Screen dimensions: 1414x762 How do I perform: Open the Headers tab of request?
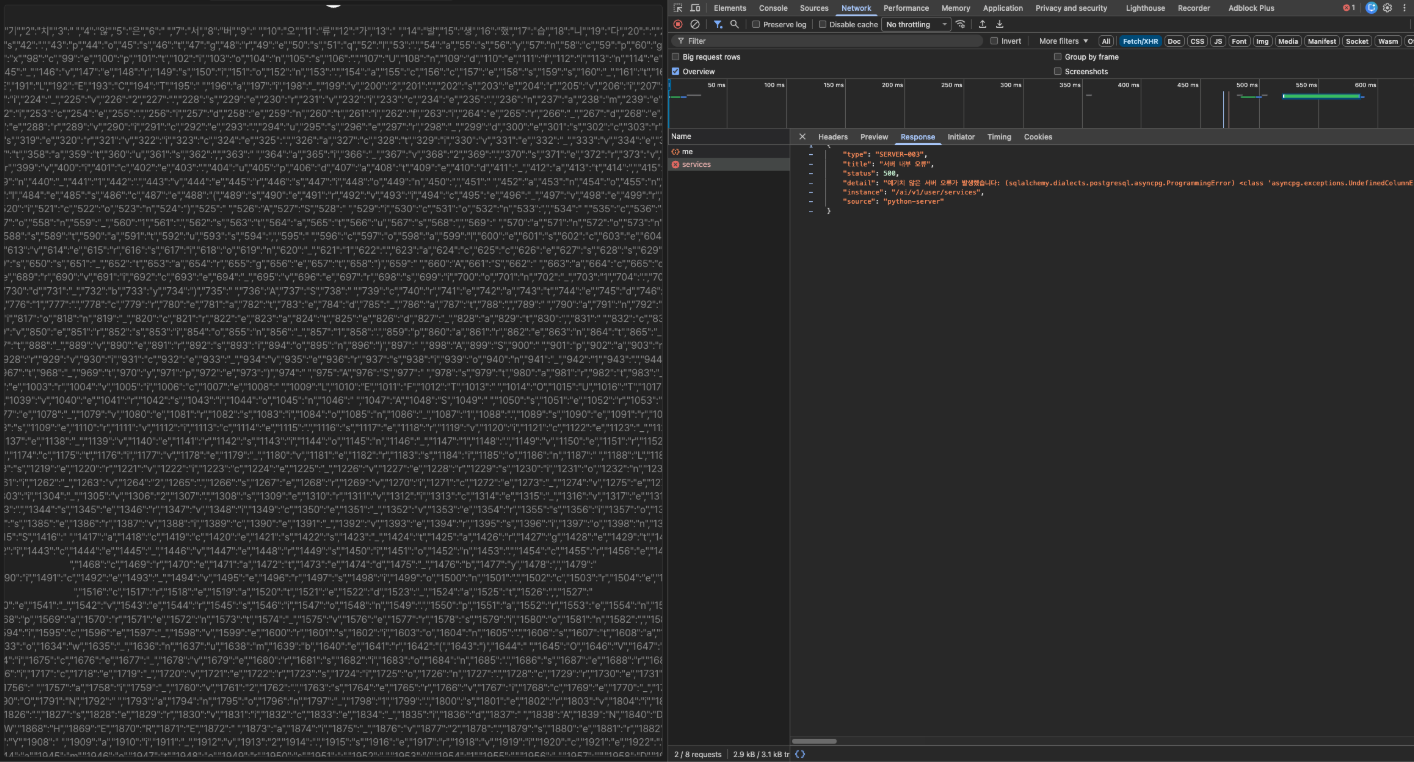click(x=832, y=137)
